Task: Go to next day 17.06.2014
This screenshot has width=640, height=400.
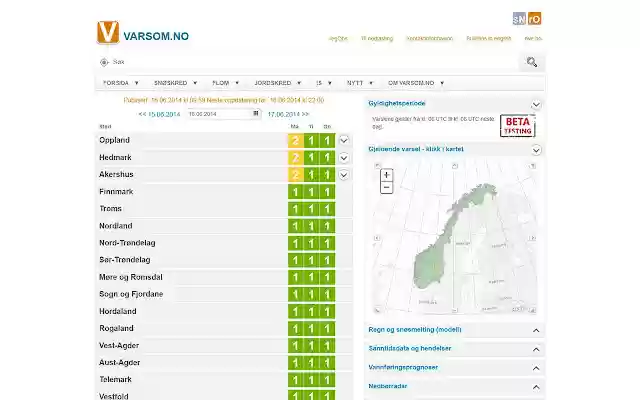Action: [288, 114]
